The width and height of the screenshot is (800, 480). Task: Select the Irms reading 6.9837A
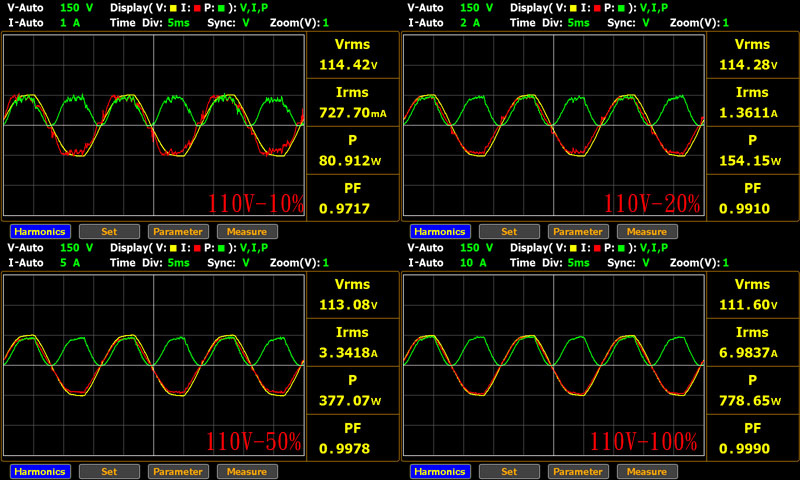tap(748, 352)
